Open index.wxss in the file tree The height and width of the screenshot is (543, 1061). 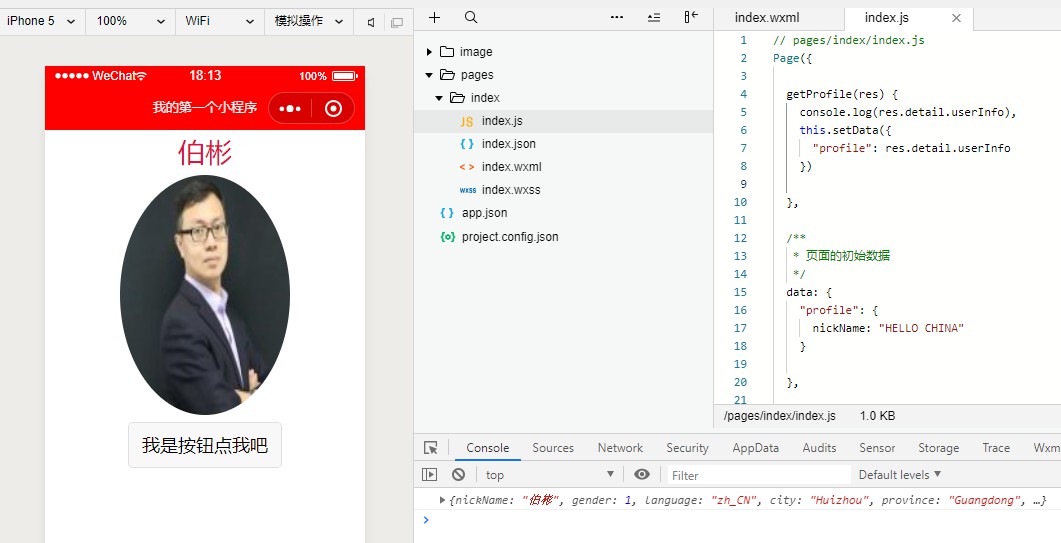(x=510, y=190)
